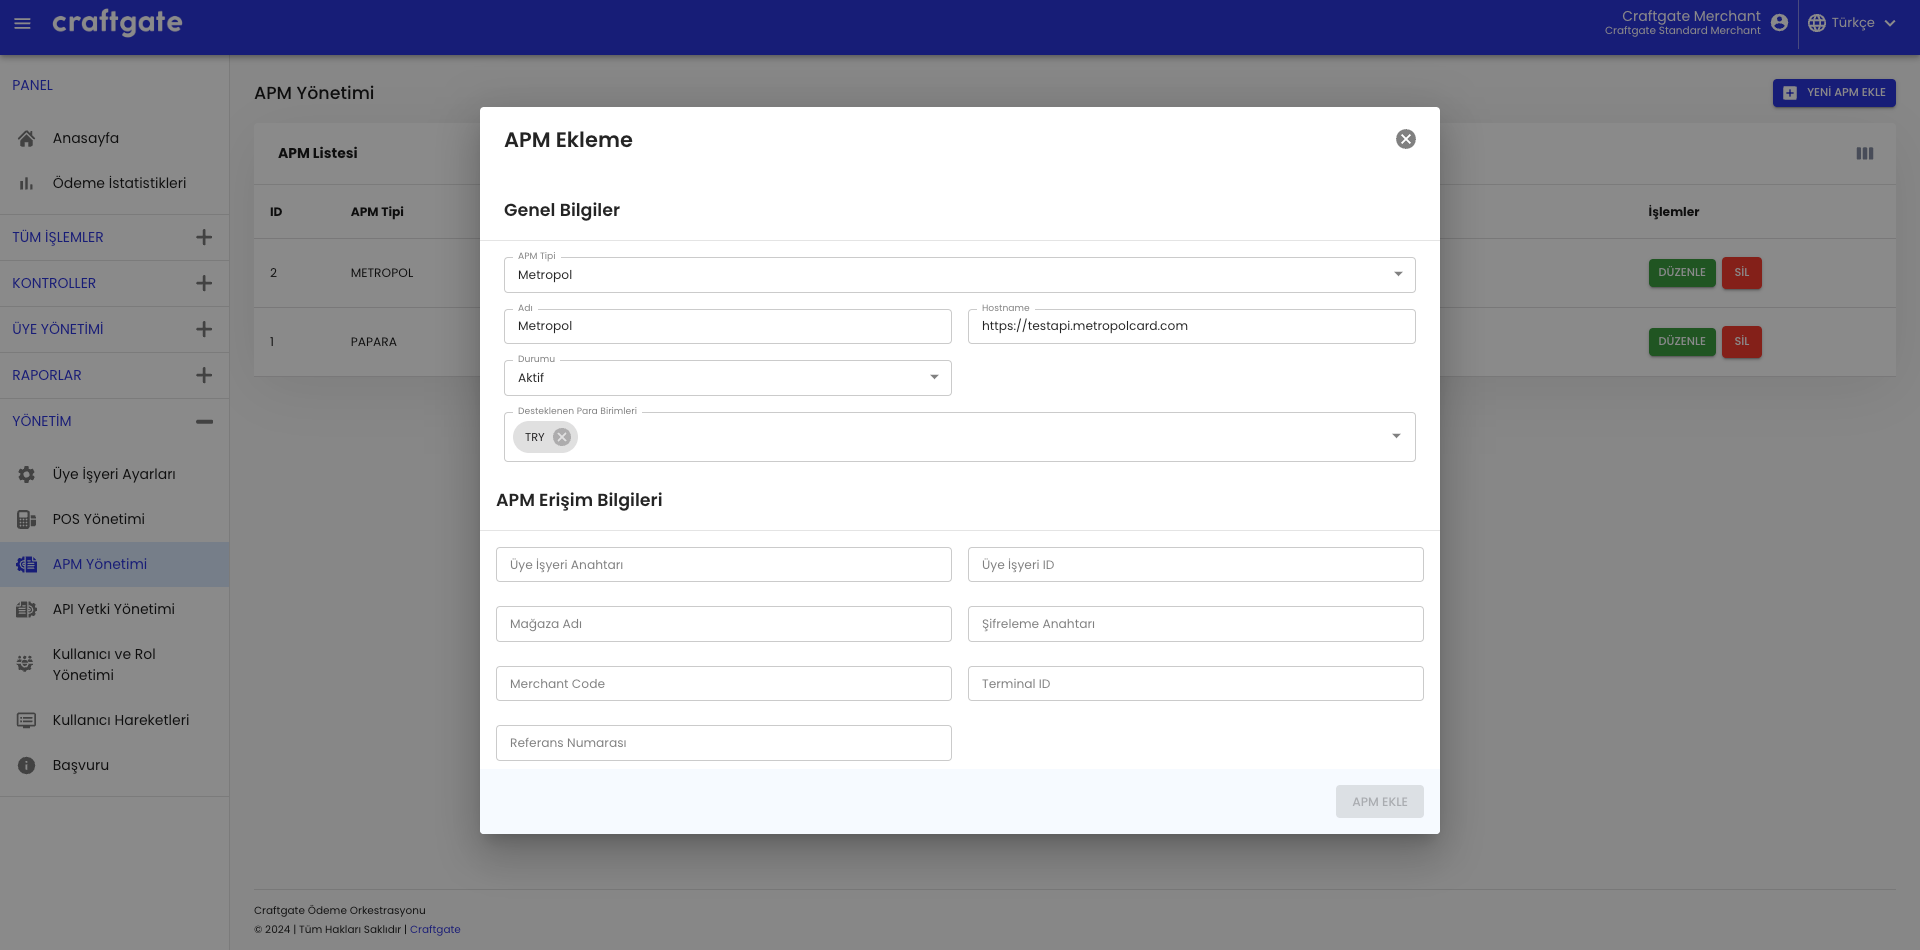Open the hamburger menu icon
The image size is (1920, 950).
[22, 23]
